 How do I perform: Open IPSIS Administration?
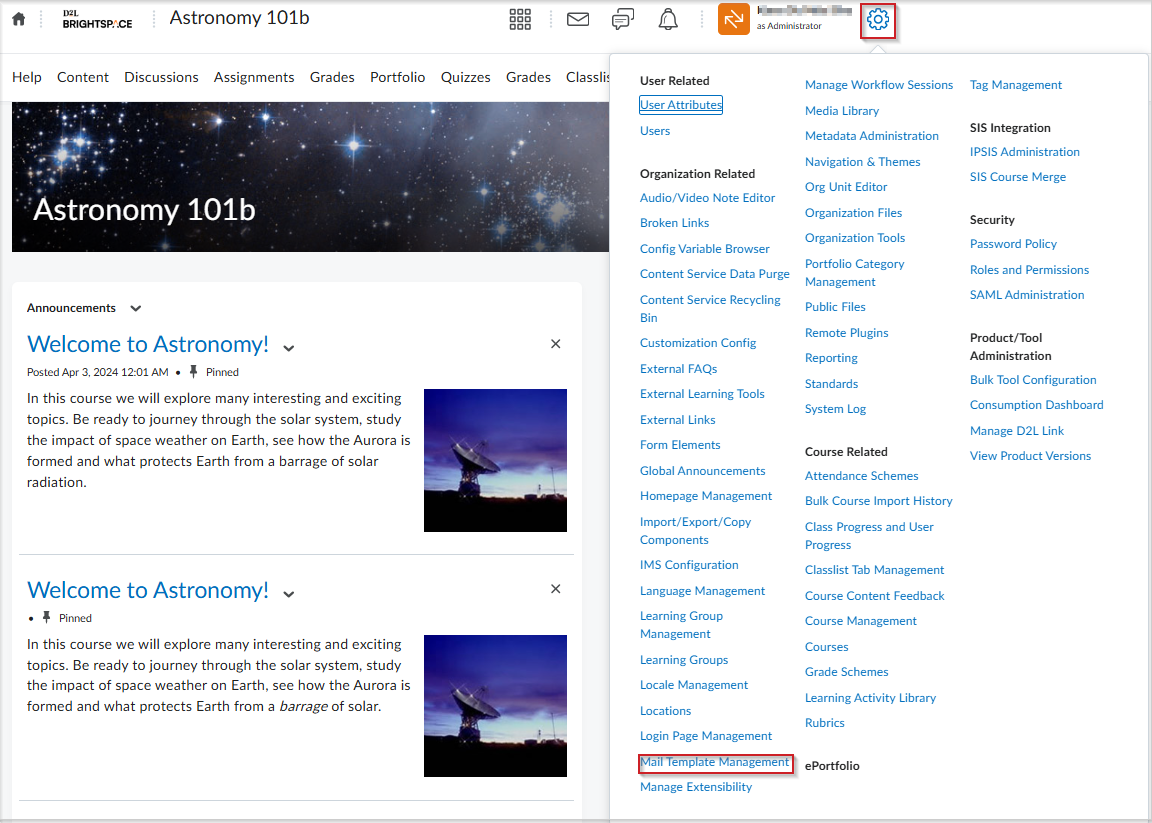coord(1024,151)
